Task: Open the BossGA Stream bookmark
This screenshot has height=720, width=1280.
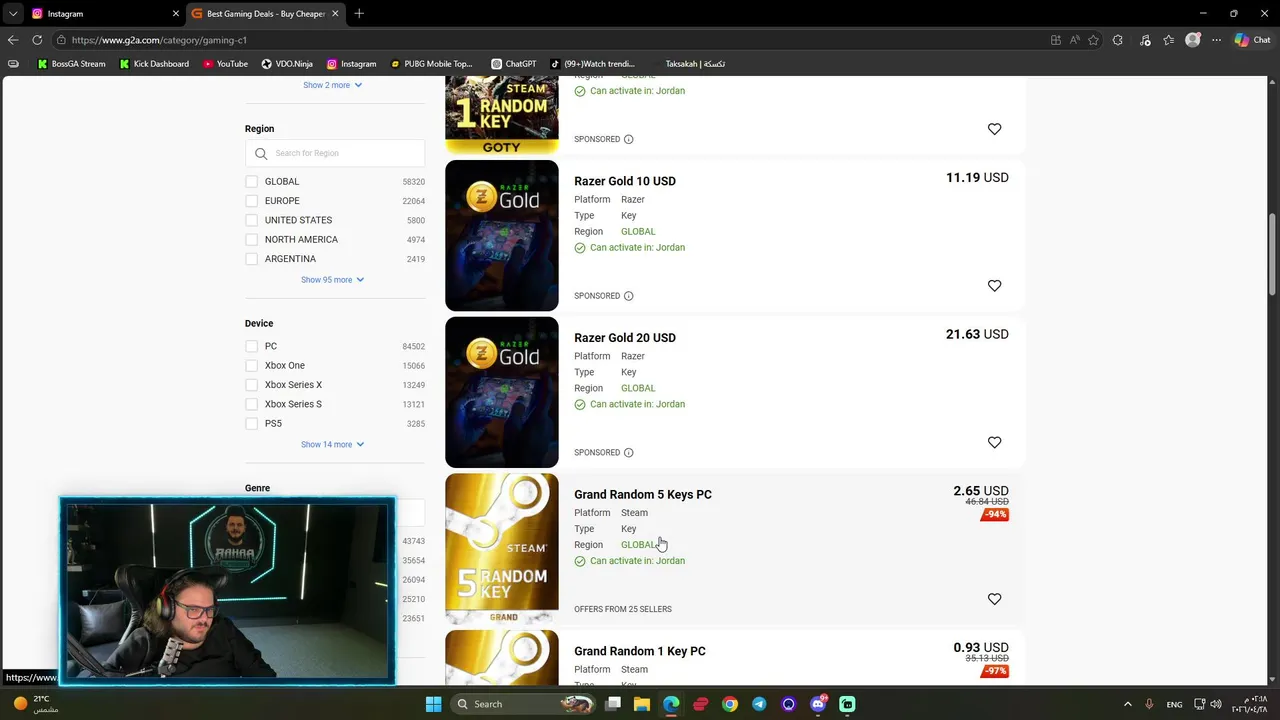Action: (71, 64)
